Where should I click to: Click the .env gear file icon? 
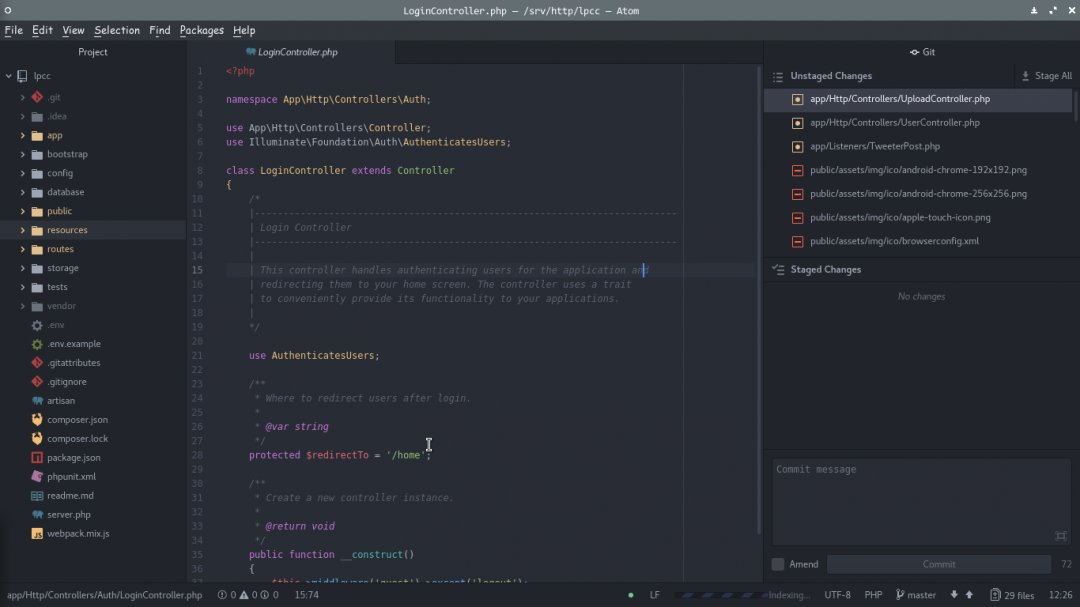click(x=37, y=325)
